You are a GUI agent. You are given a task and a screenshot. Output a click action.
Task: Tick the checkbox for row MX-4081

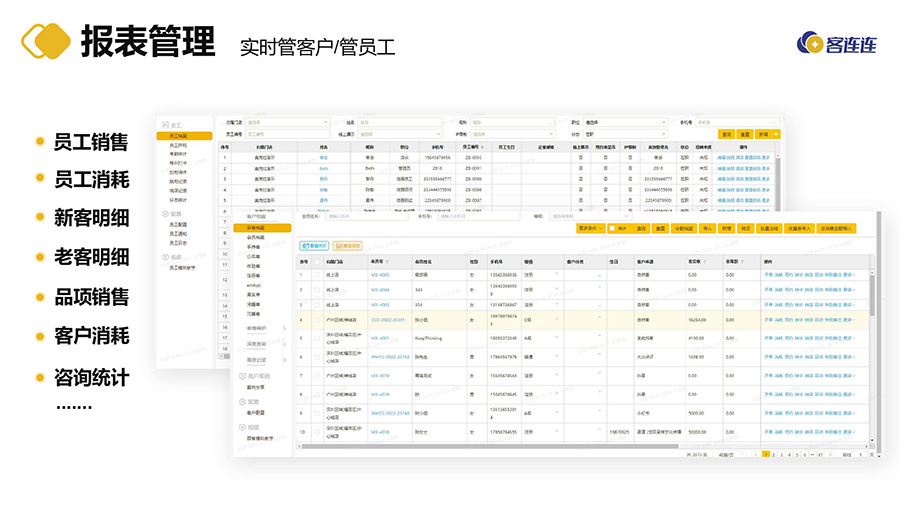coord(316,338)
